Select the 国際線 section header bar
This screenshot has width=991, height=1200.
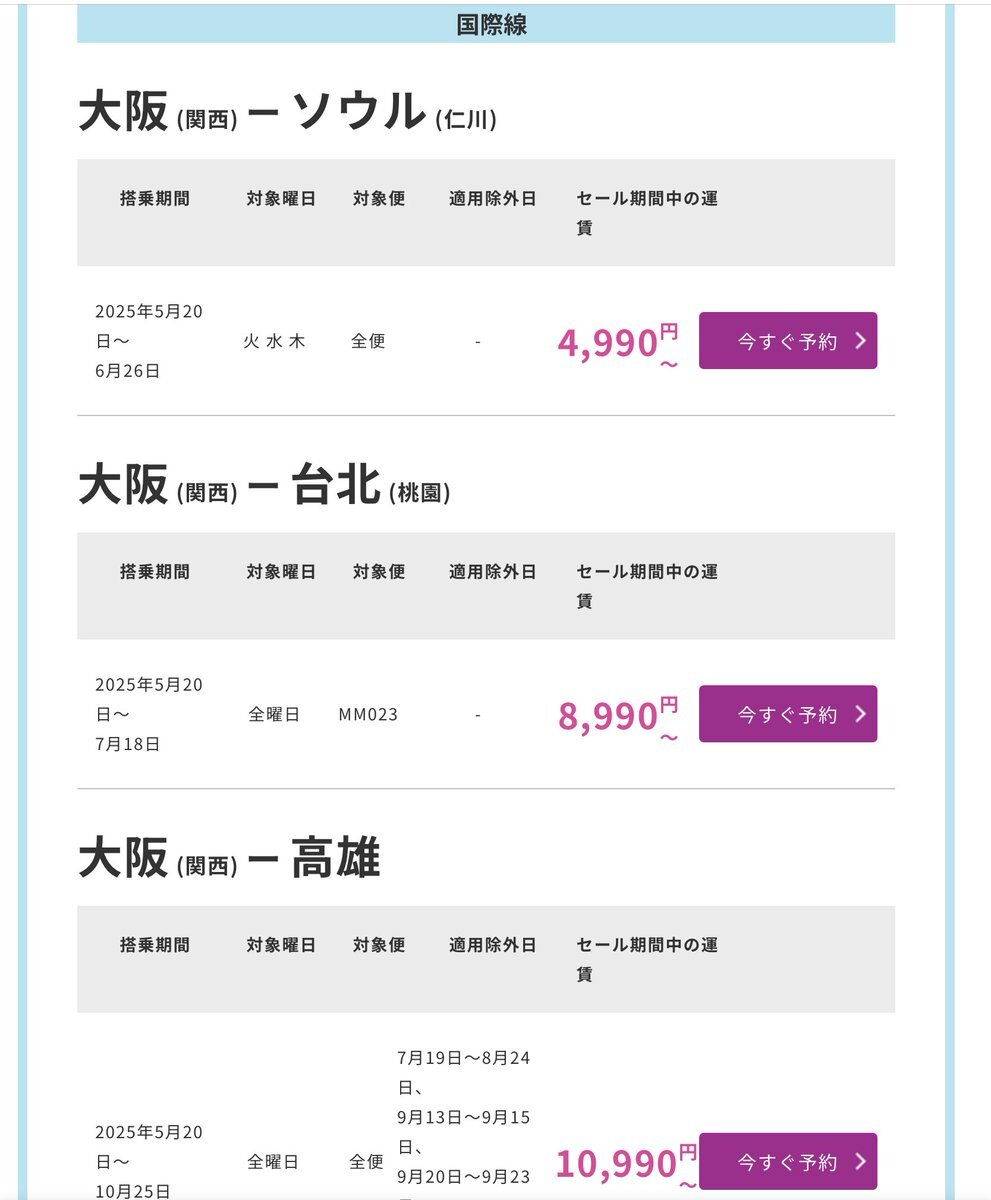click(486, 25)
